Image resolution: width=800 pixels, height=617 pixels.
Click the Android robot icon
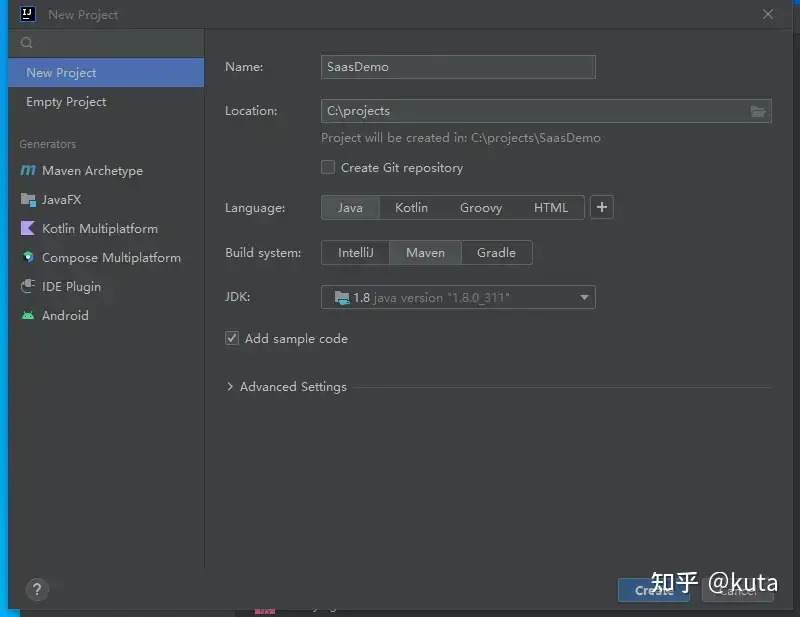tap(28, 315)
